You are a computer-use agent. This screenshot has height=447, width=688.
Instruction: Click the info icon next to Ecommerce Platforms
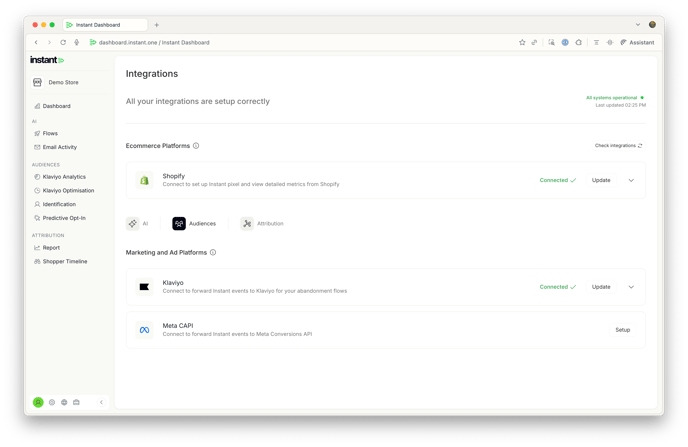196,146
